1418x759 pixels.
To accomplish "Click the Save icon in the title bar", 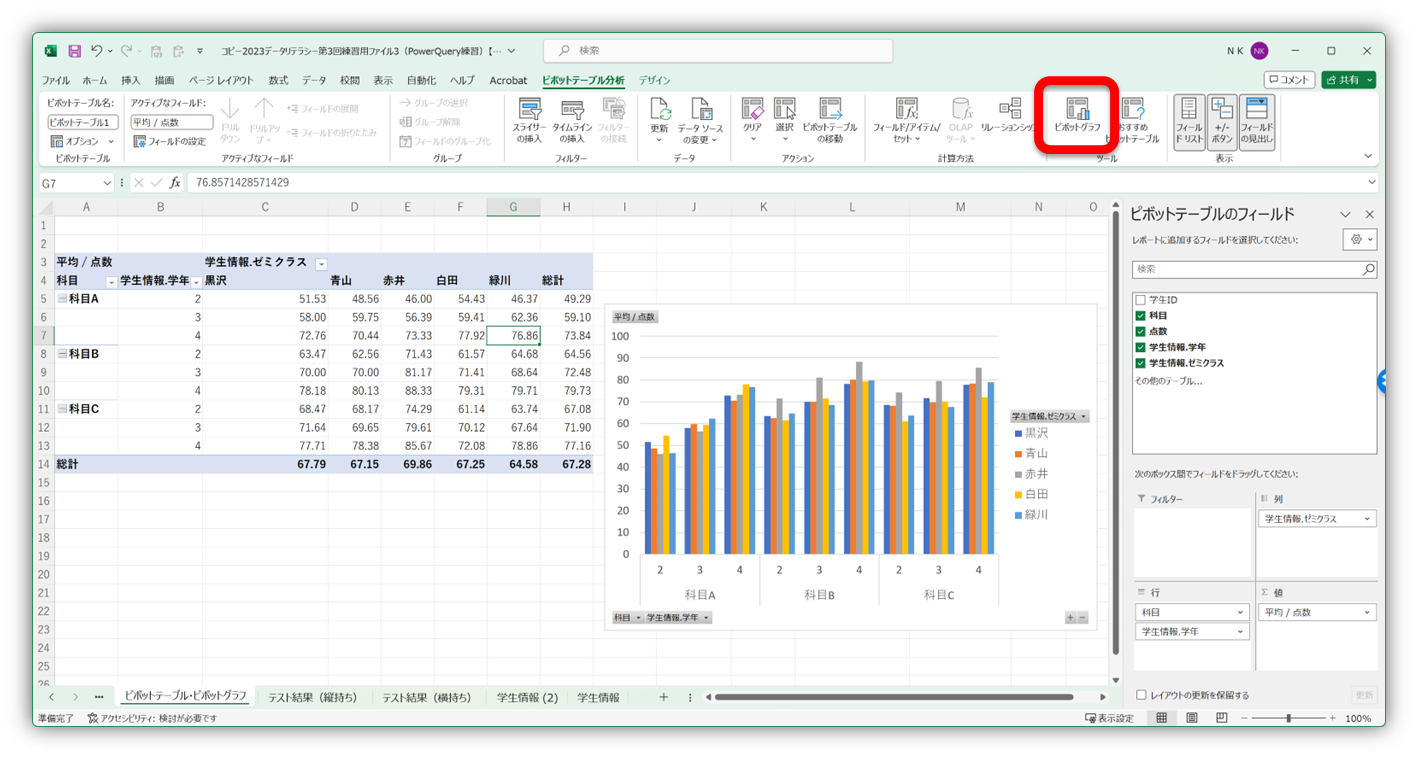I will 74,51.
